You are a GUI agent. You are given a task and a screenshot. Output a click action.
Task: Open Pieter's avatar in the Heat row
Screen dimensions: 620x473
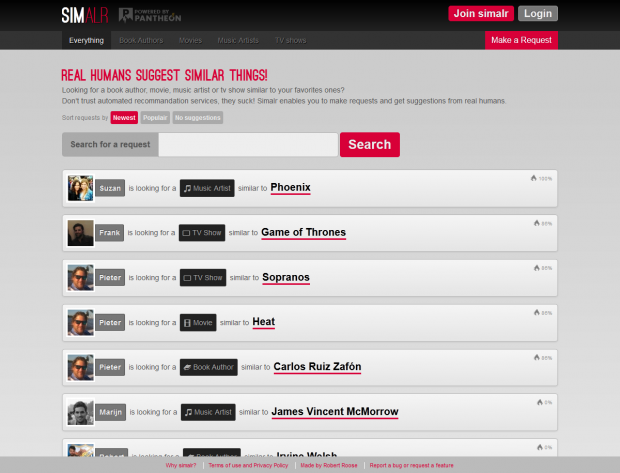[x=81, y=323]
